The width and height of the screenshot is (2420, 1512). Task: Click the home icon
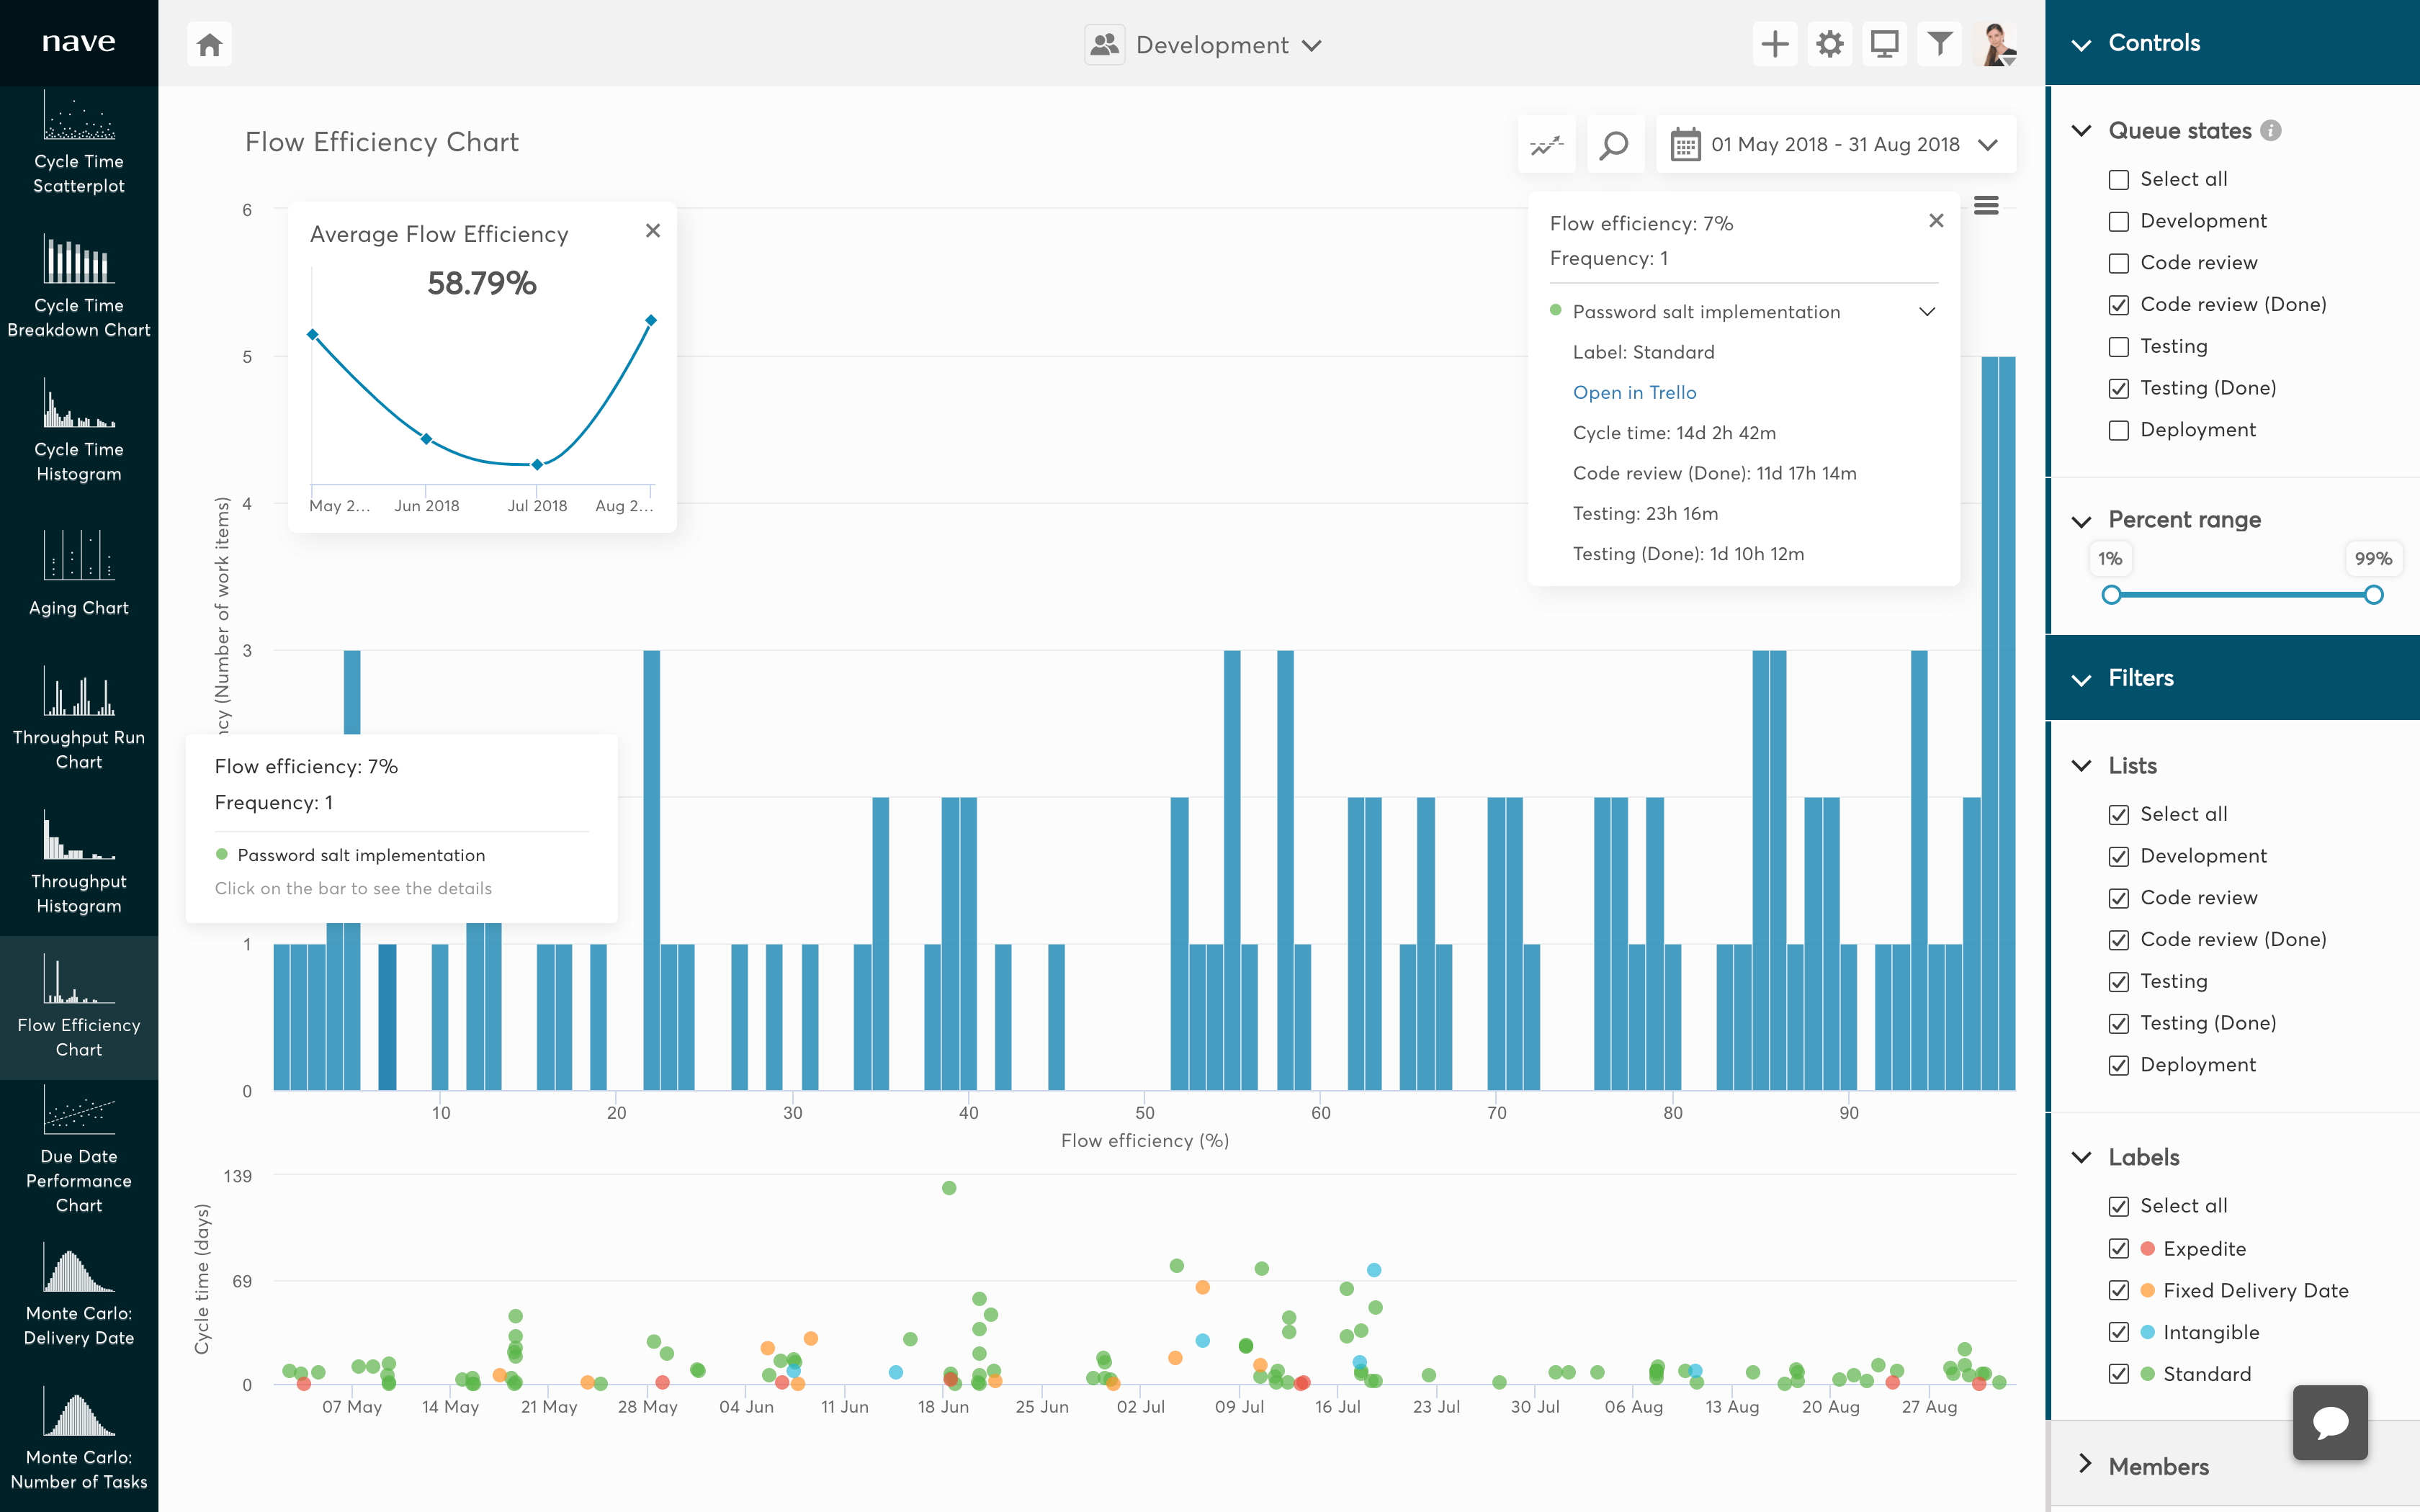click(209, 45)
